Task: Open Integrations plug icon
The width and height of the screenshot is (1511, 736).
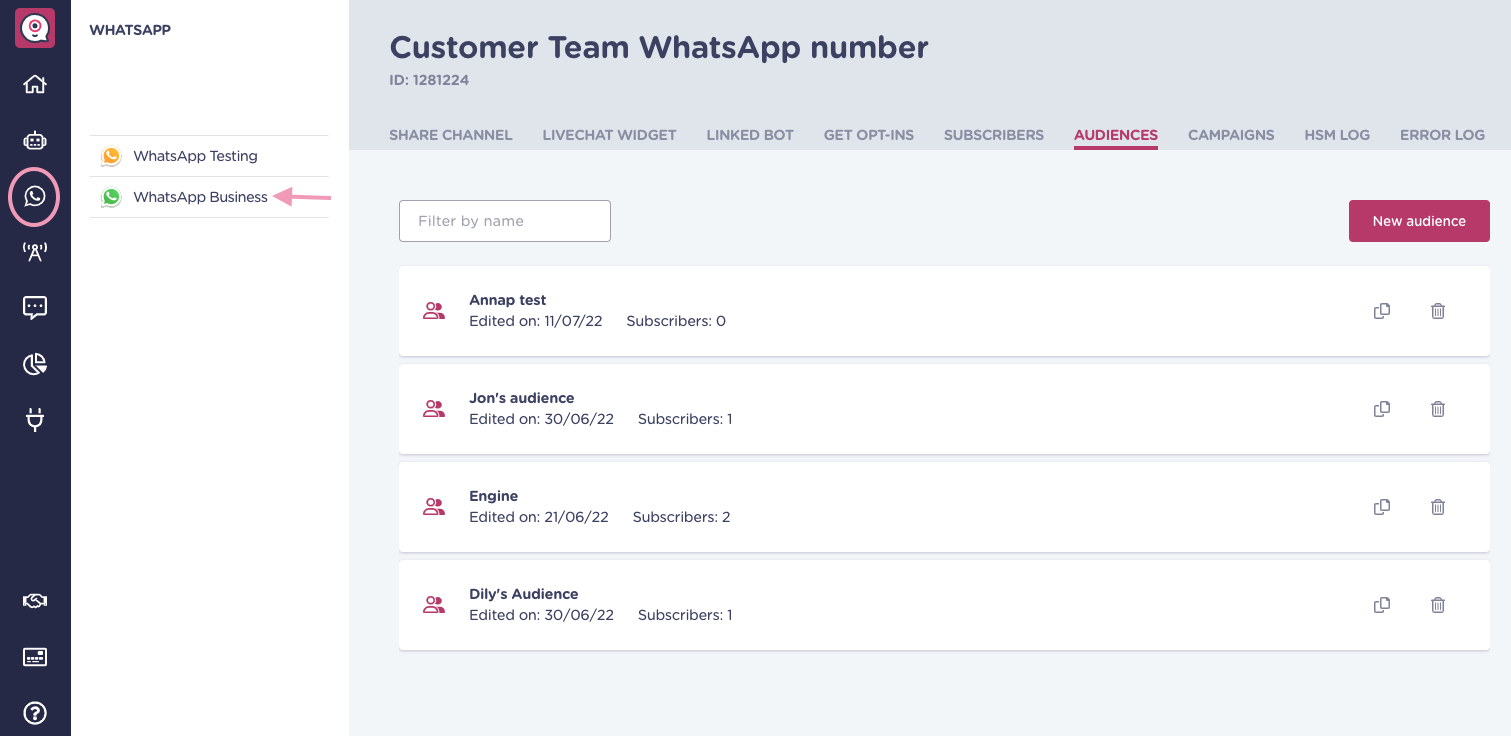Action: [x=35, y=420]
